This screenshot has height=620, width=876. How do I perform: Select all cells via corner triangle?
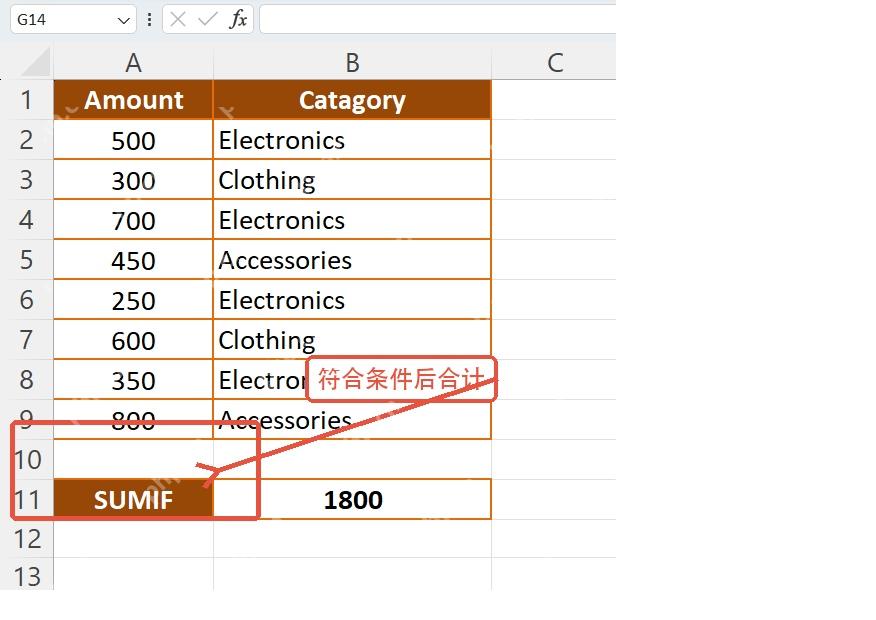pyautogui.click(x=35, y=62)
